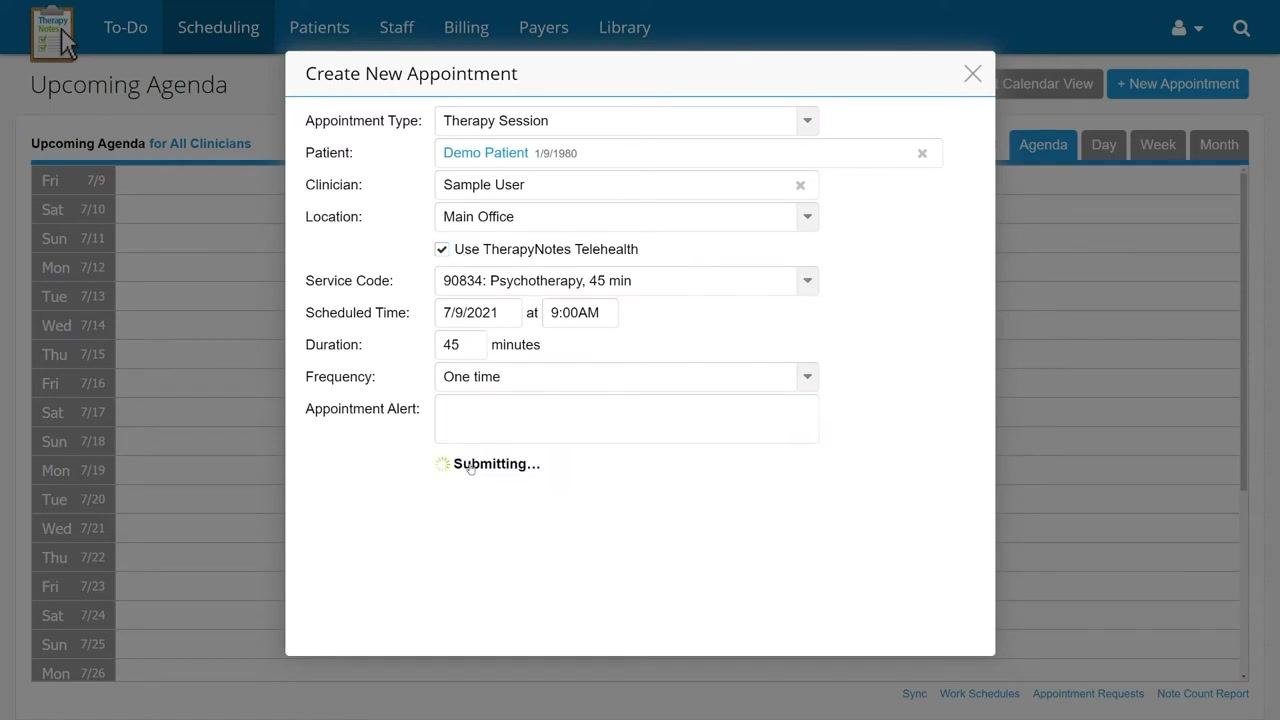Select the Thu 7/15 agenda row
This screenshot has width=1280, height=720.
pyautogui.click(x=636, y=354)
